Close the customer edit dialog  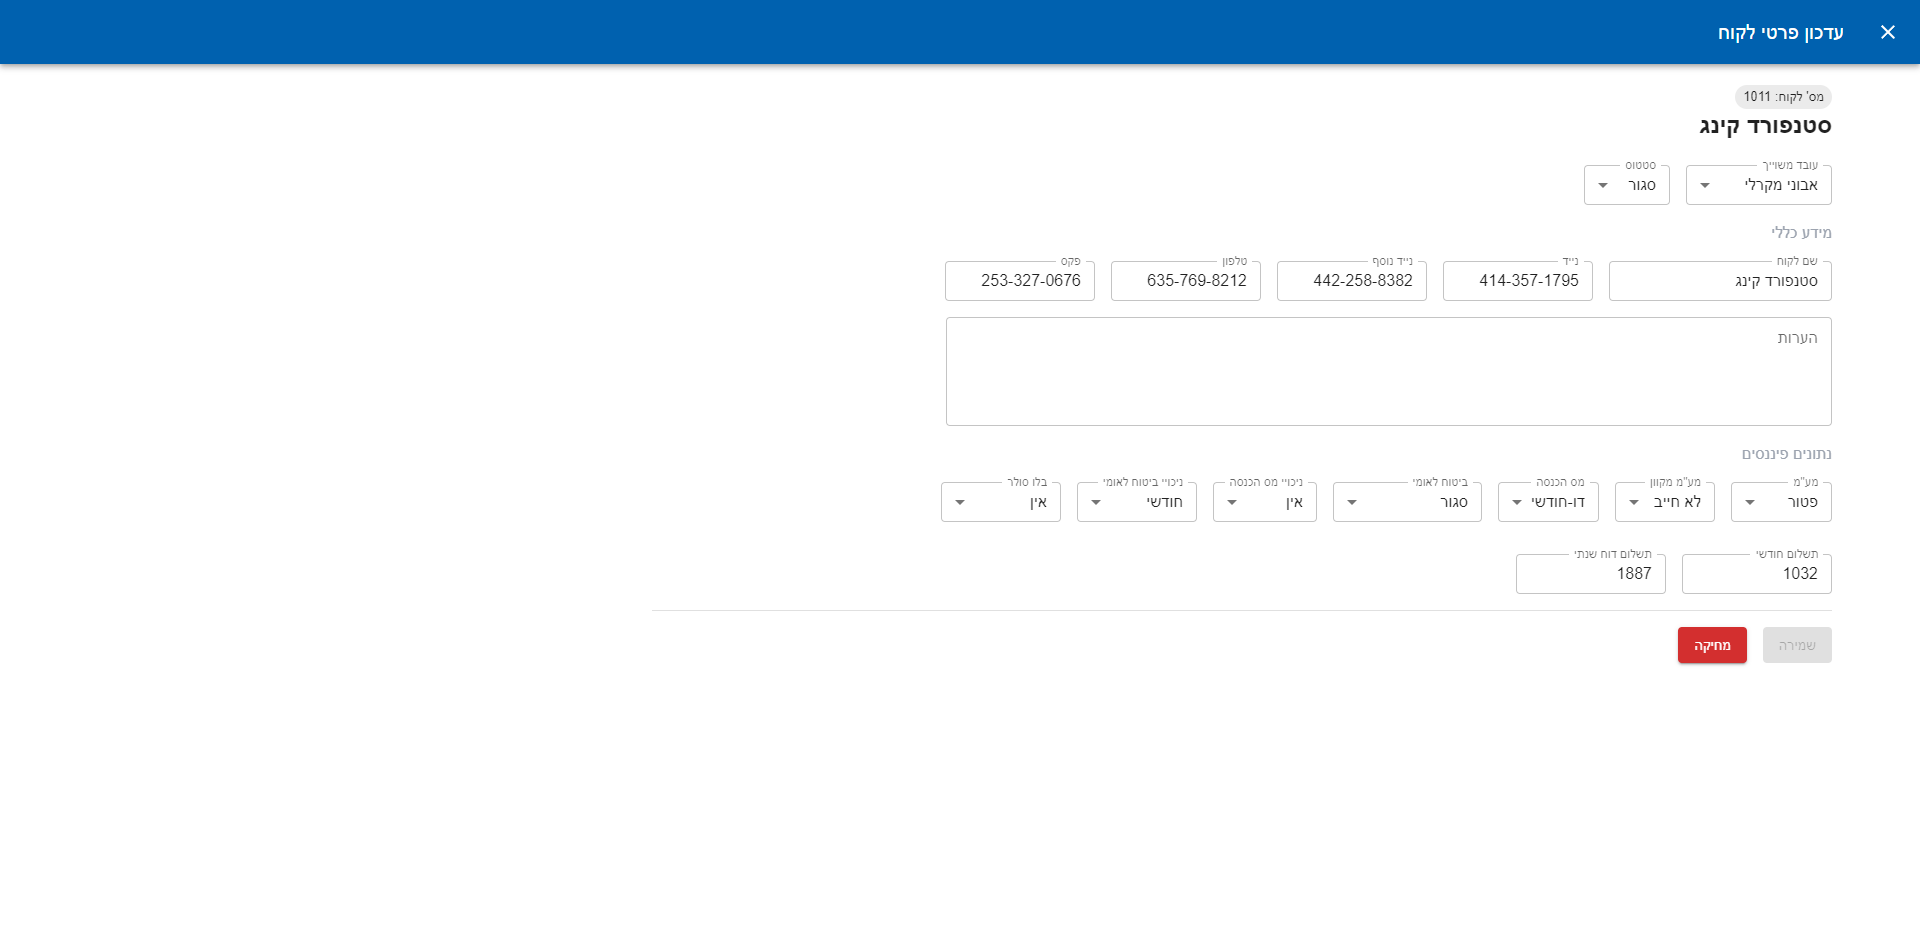pyautogui.click(x=1888, y=32)
